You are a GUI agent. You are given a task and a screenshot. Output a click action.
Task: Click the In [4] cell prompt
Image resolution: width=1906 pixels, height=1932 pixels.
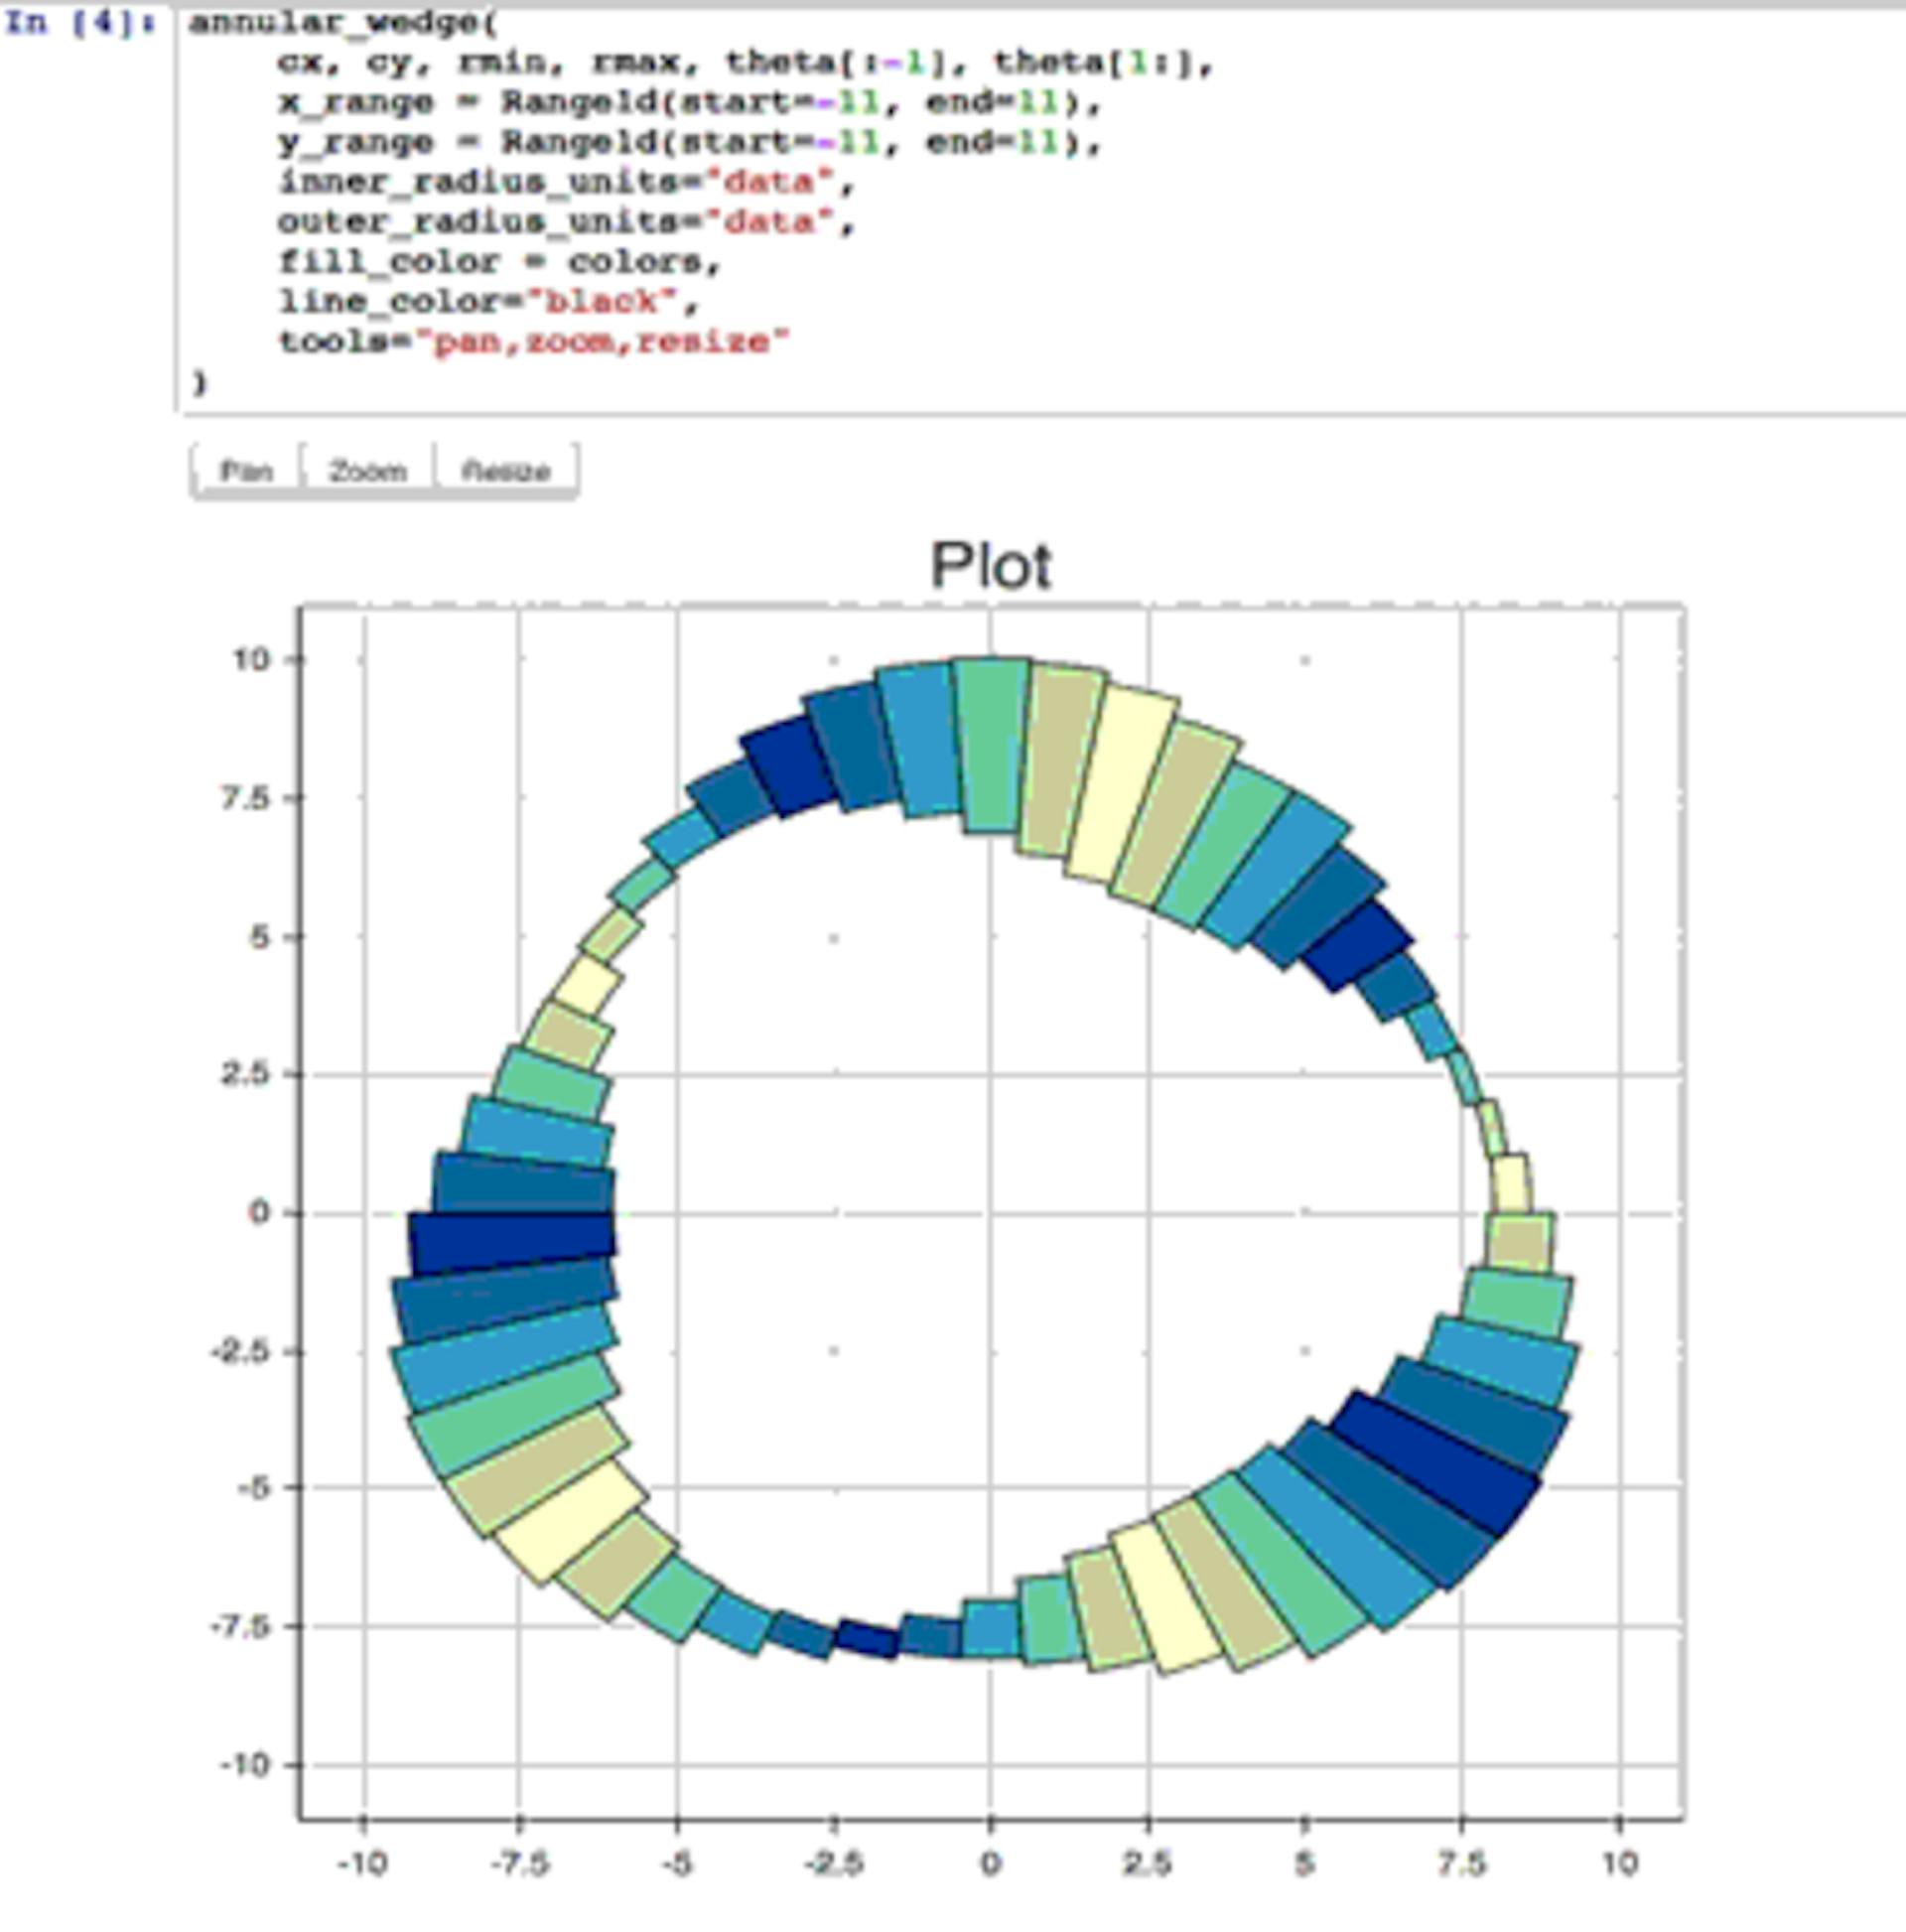coord(80,23)
